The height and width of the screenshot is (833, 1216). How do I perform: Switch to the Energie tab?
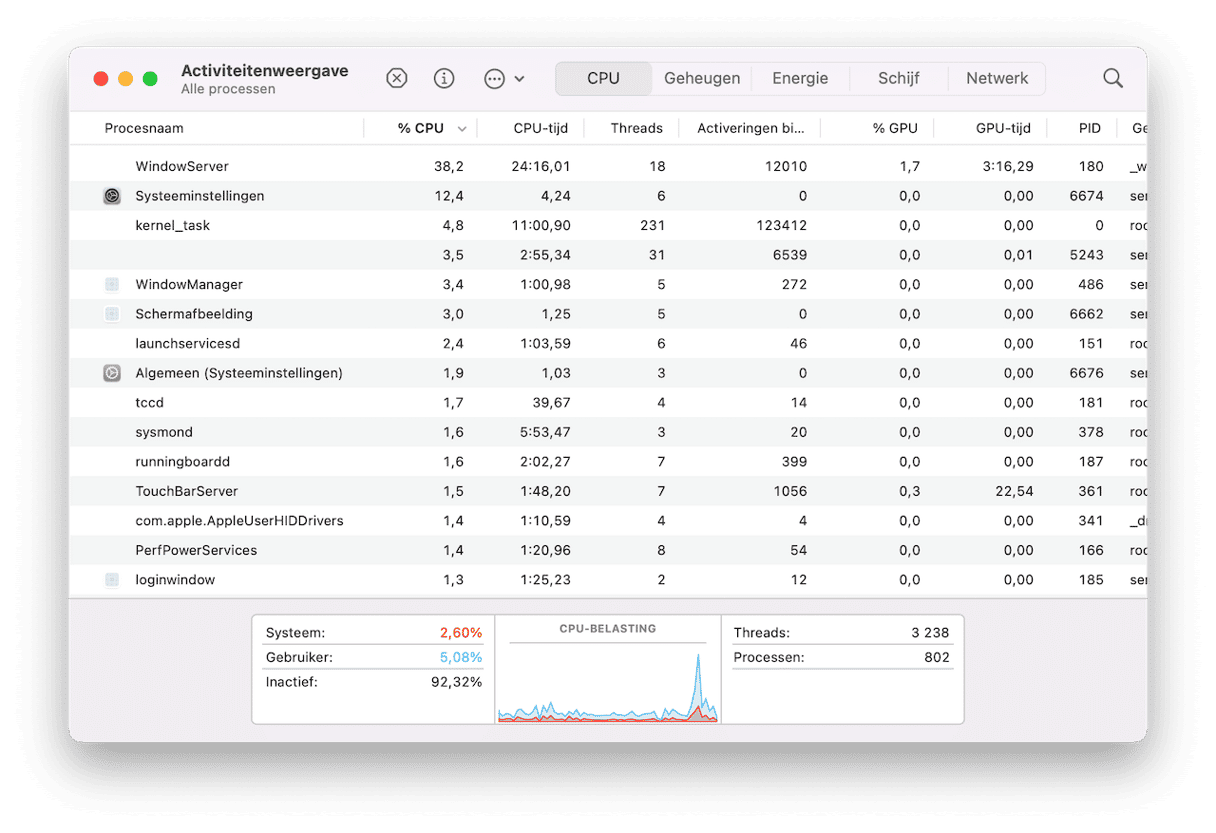pyautogui.click(x=800, y=79)
